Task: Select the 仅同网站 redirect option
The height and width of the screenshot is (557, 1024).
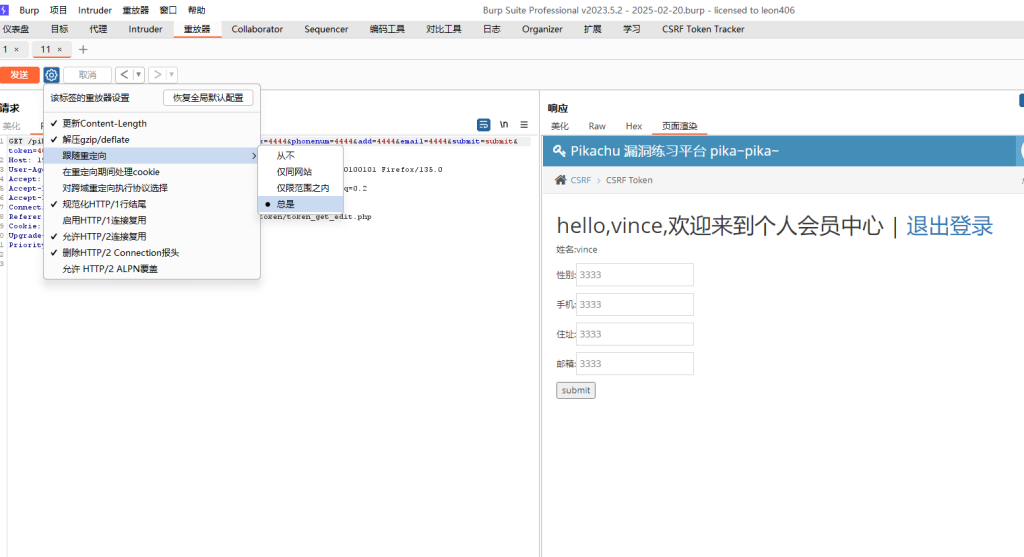Action: tap(300, 172)
